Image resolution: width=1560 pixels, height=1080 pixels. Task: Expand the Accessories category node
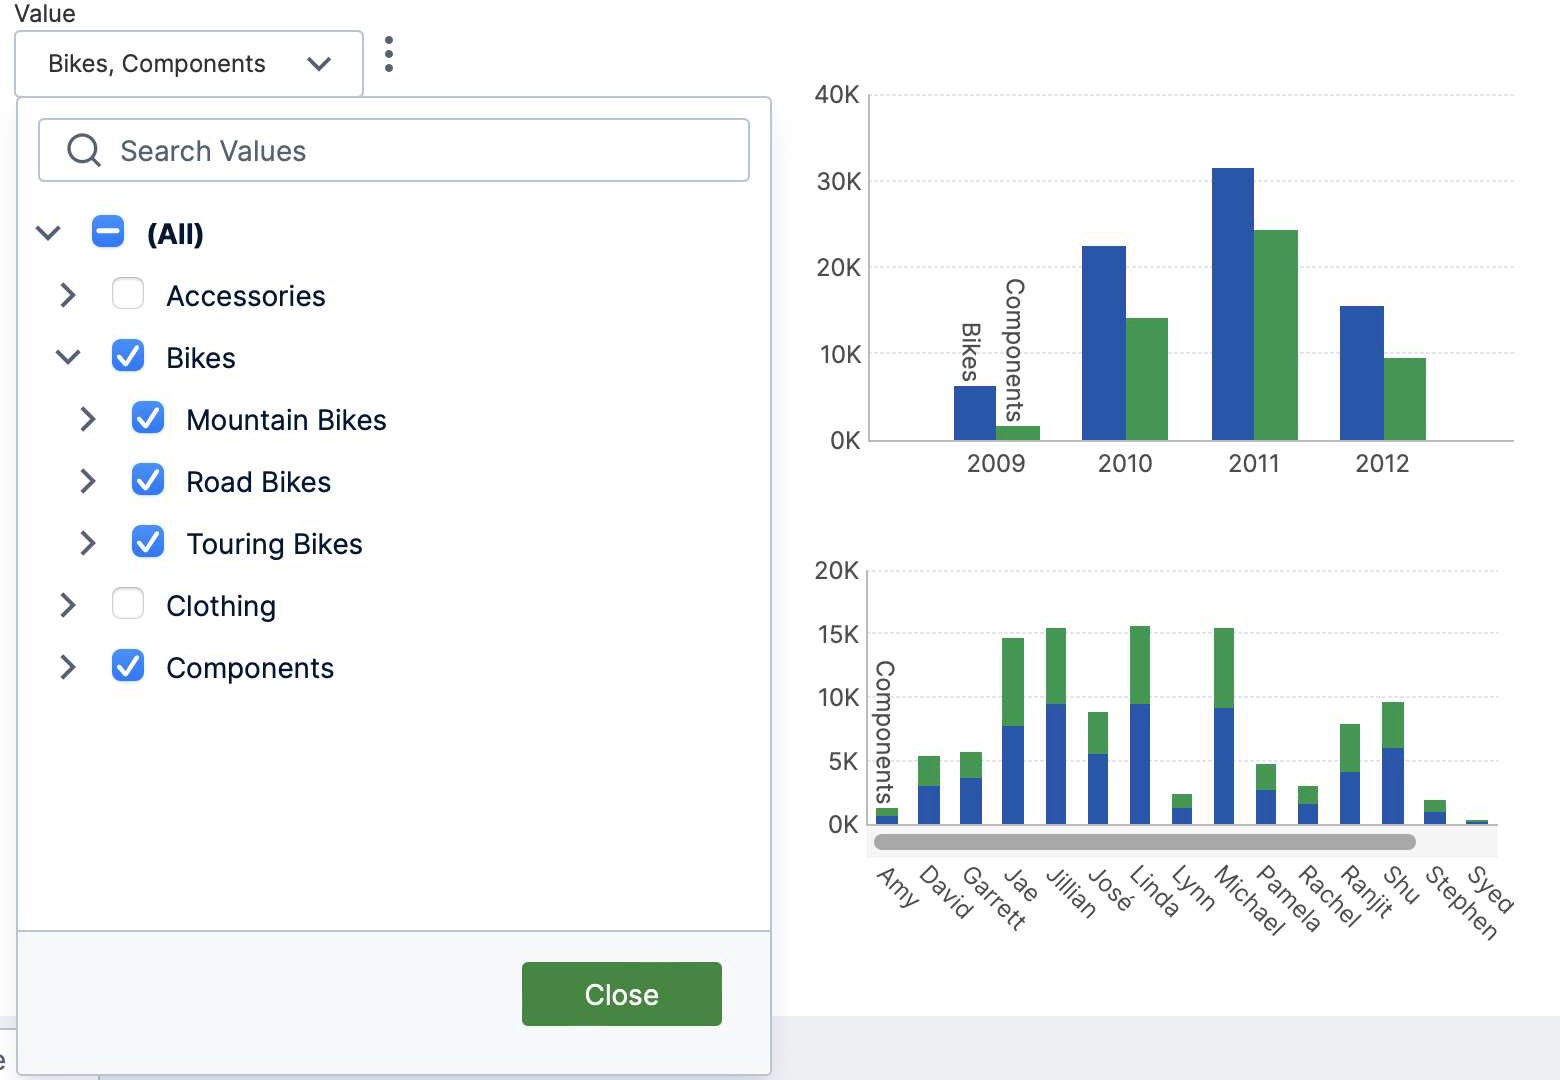(68, 295)
